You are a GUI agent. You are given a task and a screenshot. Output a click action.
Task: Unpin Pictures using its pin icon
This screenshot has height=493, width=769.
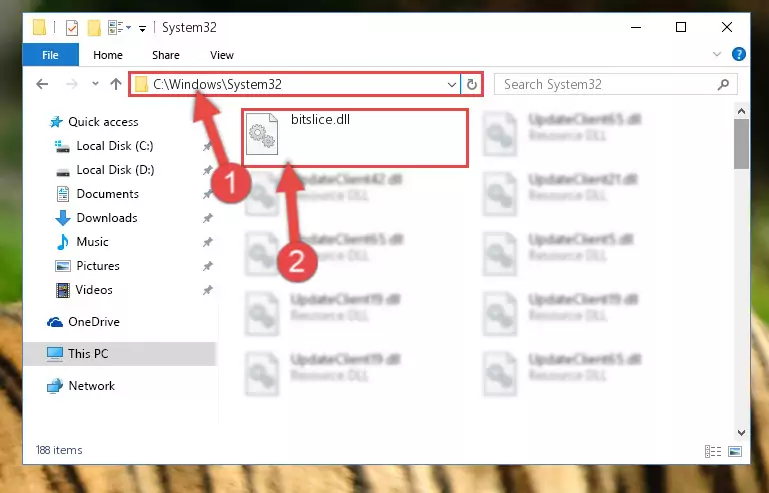208,266
